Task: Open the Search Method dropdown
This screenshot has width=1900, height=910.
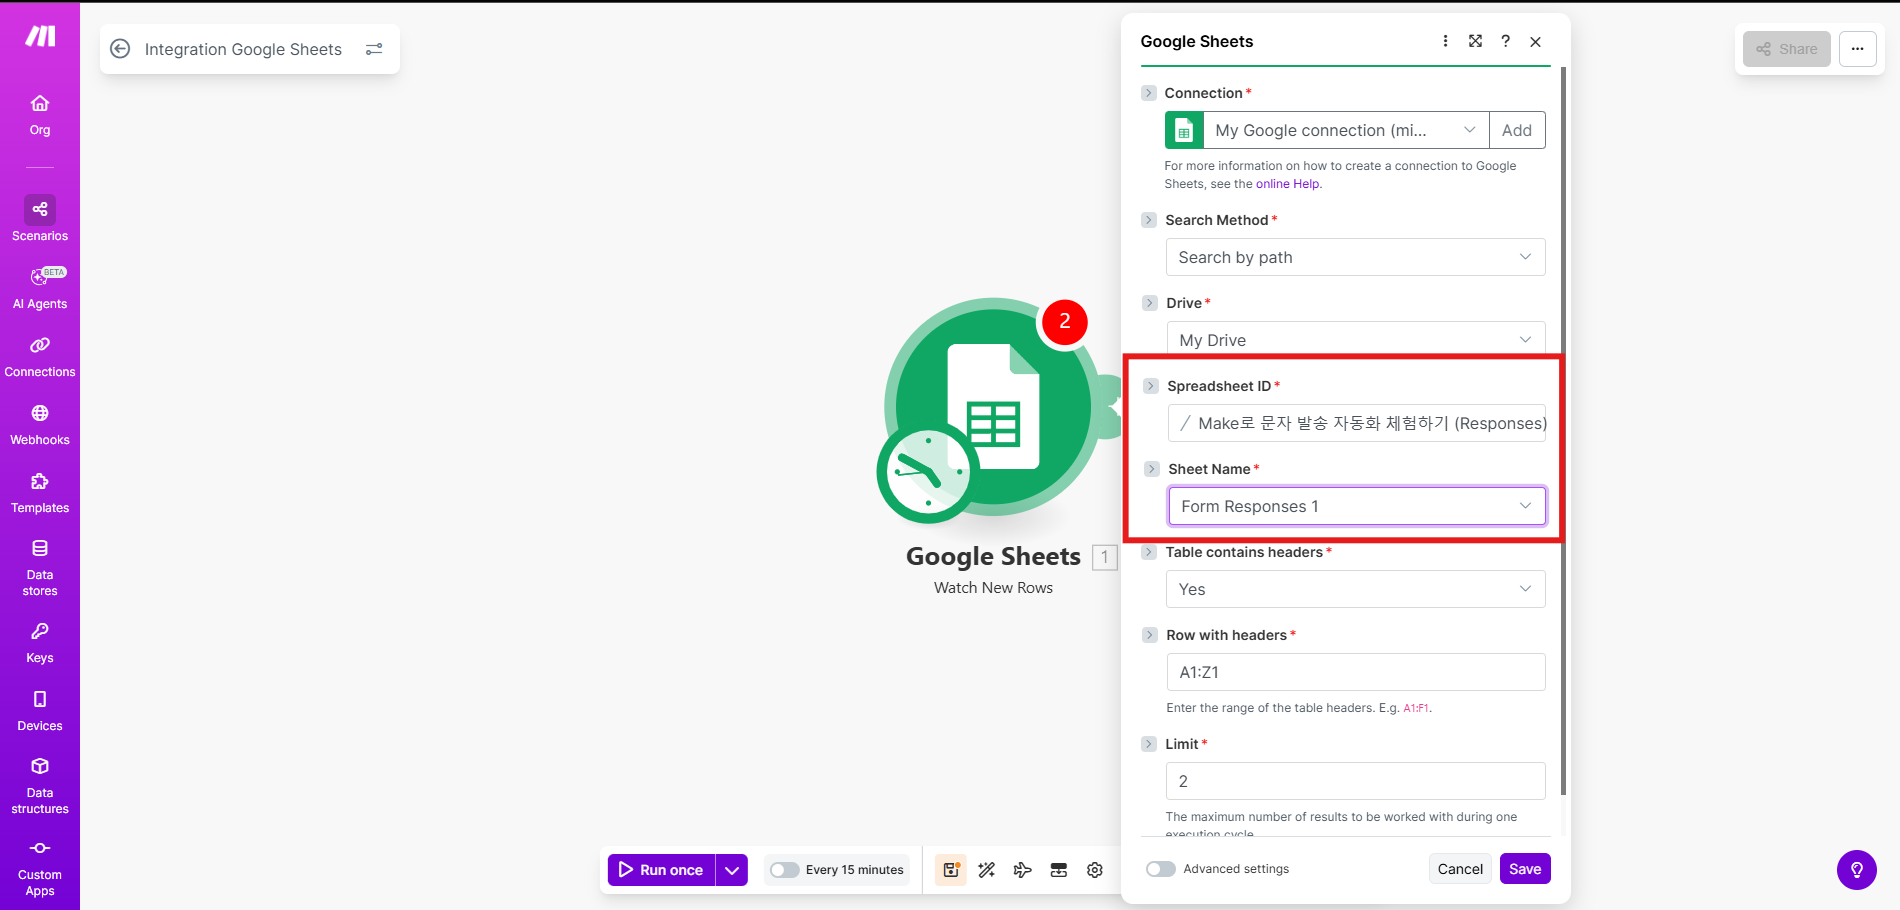Action: coord(1355,257)
